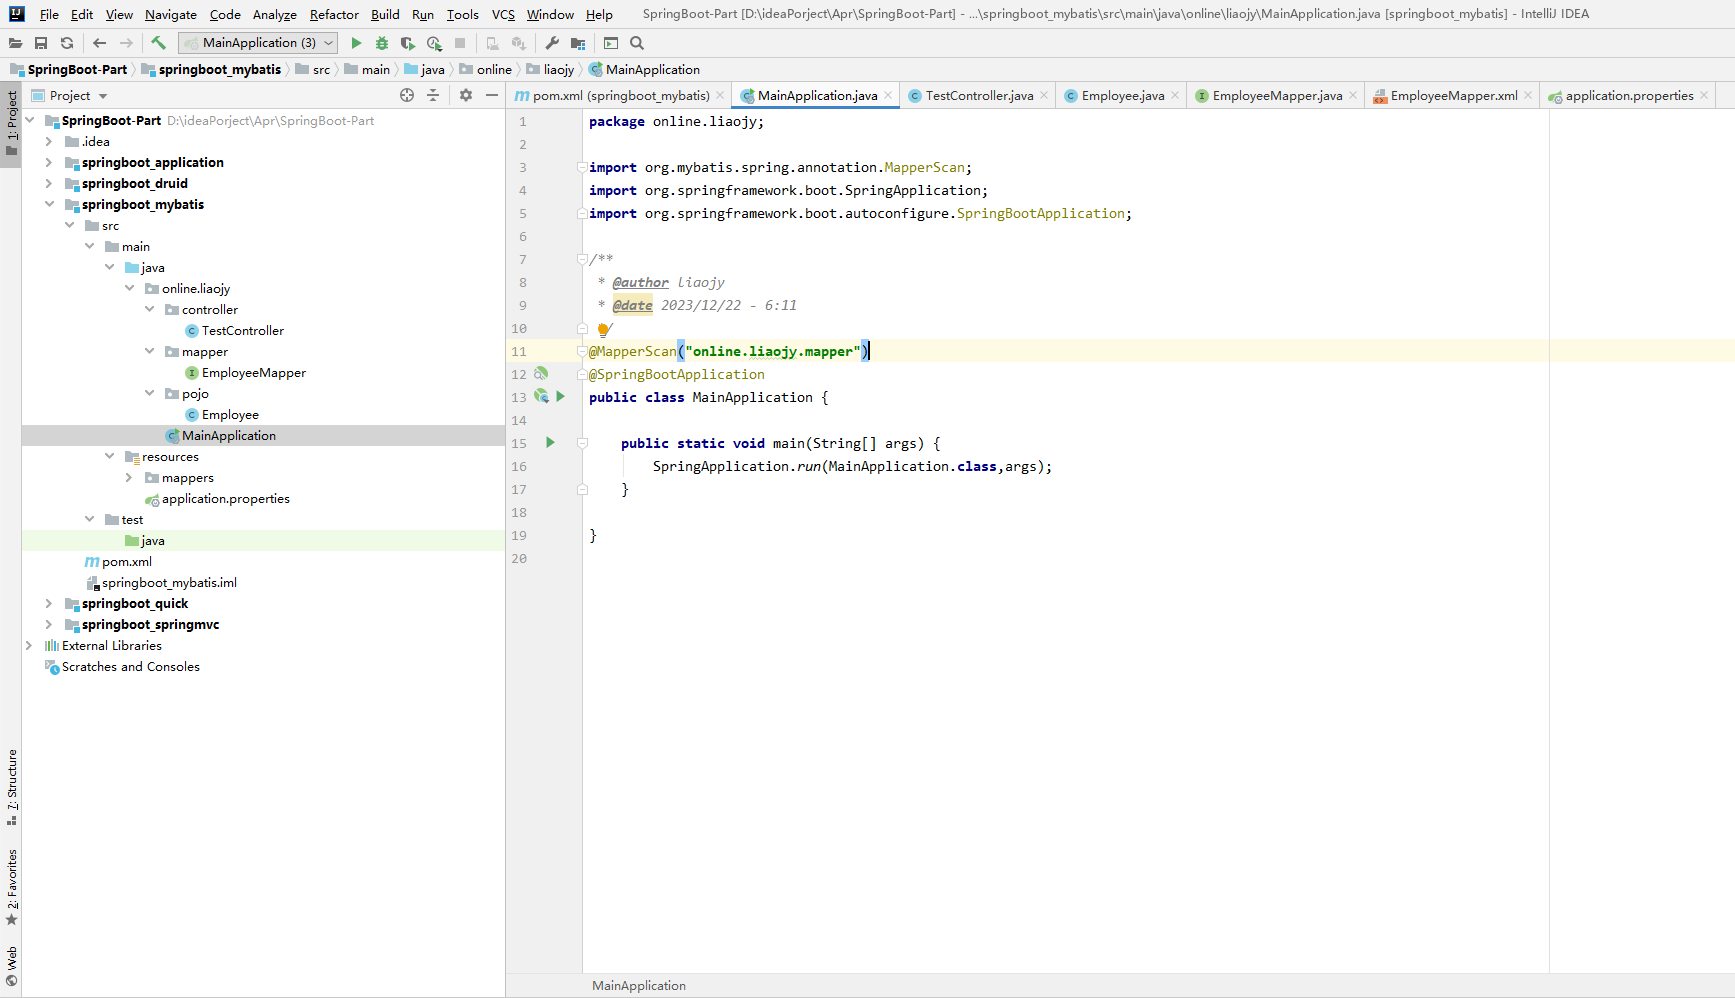Click the locate/scroll-from-source target icon
The width and height of the screenshot is (1735, 998).
click(407, 95)
